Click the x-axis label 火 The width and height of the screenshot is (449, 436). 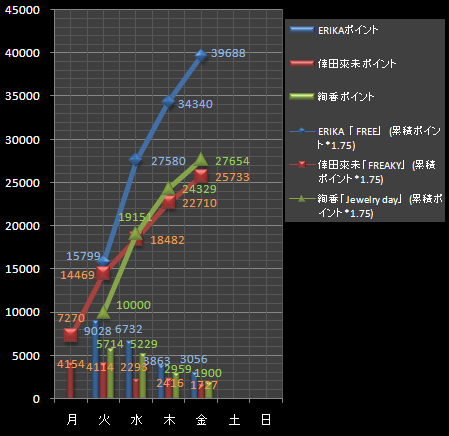(x=104, y=419)
